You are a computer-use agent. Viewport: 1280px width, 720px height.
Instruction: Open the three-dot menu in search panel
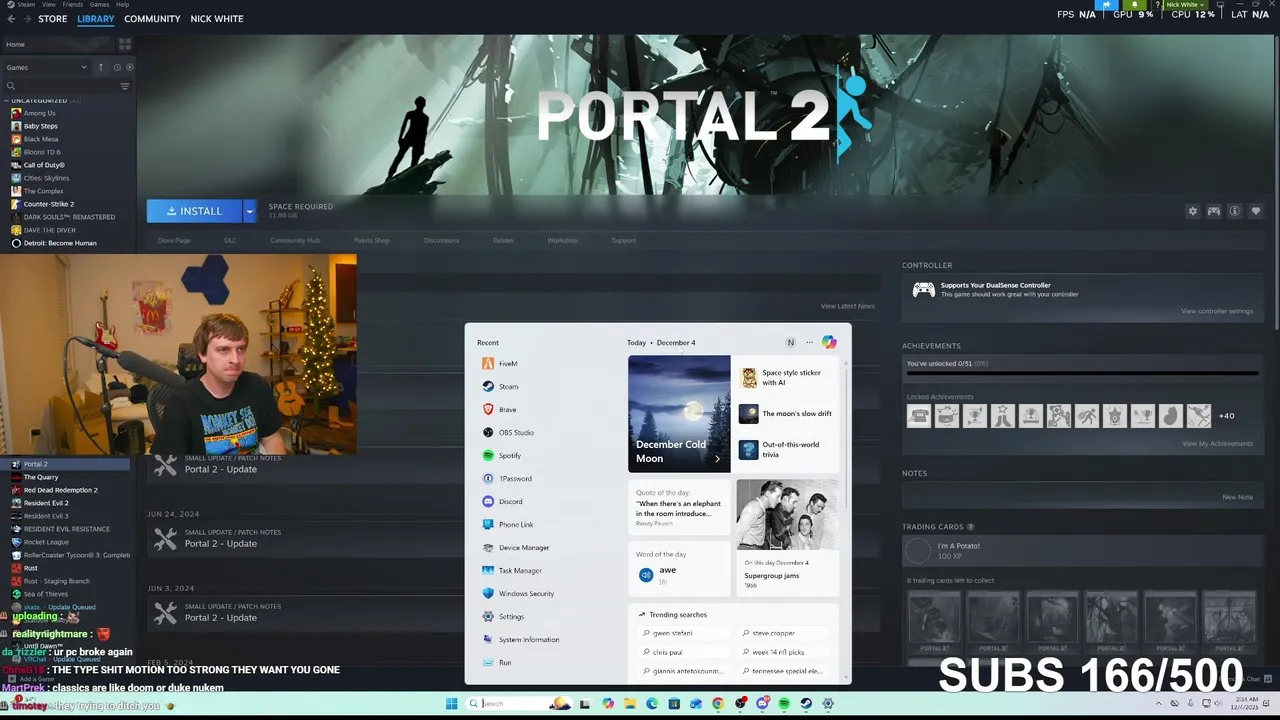tap(809, 342)
